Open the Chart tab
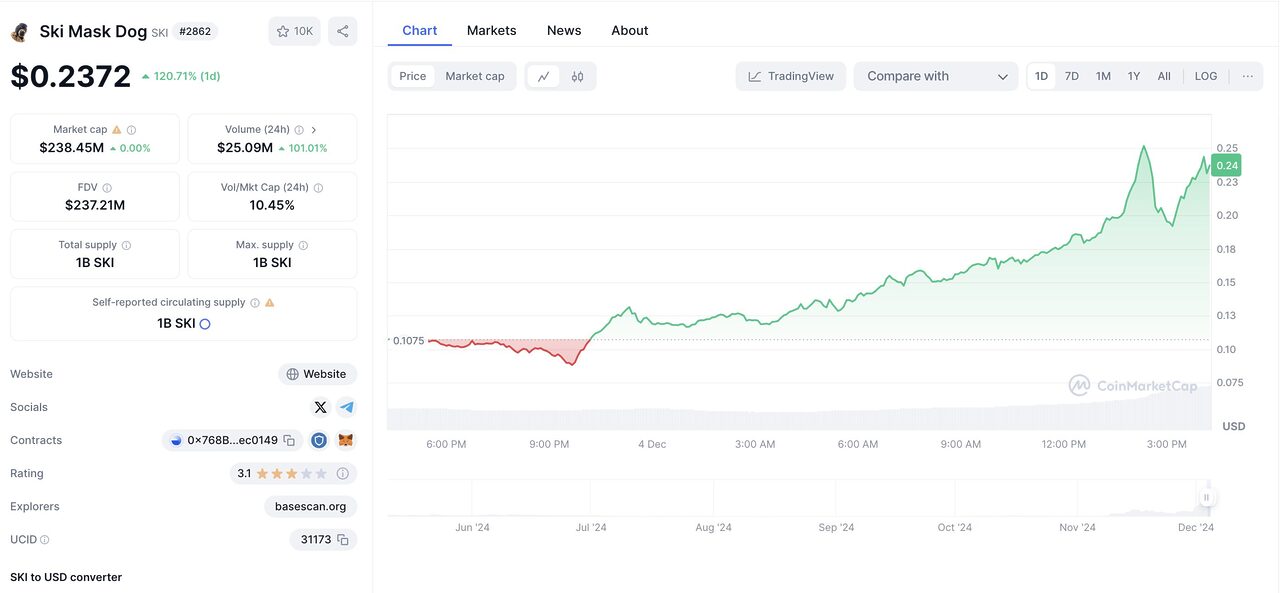This screenshot has width=1280, height=593. (420, 31)
